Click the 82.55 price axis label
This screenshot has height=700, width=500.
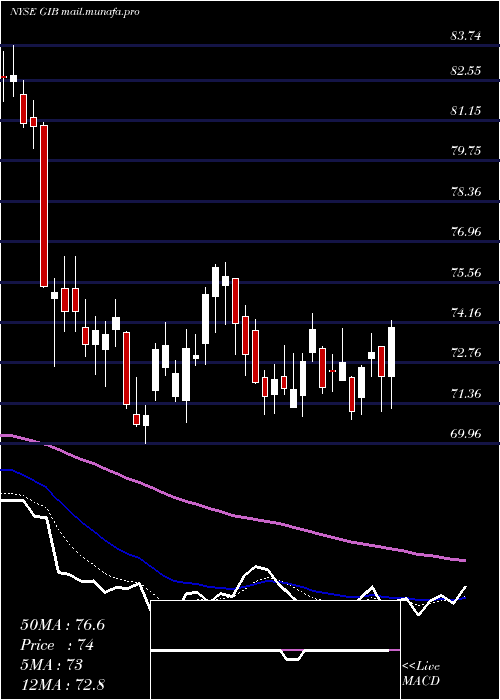tap(466, 71)
